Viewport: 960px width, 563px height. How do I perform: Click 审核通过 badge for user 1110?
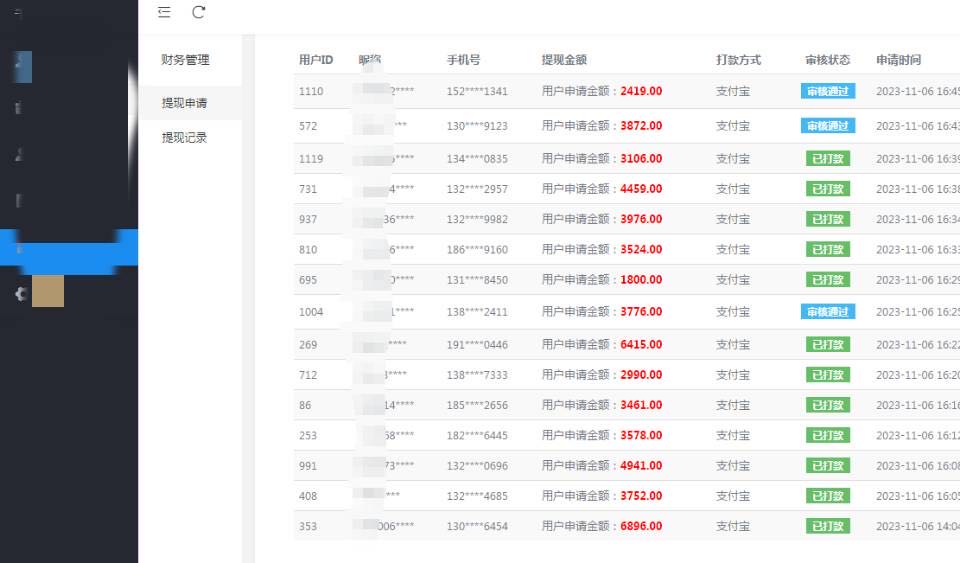(828, 91)
